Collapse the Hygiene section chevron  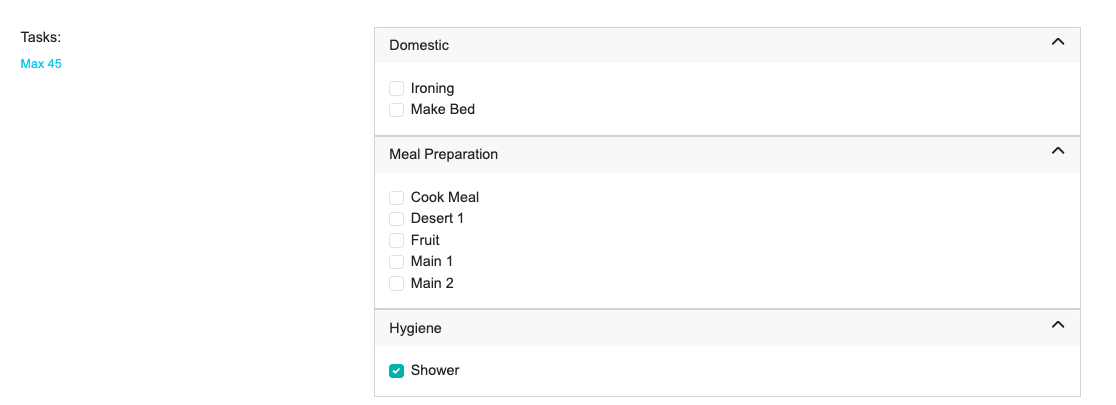click(x=1058, y=325)
